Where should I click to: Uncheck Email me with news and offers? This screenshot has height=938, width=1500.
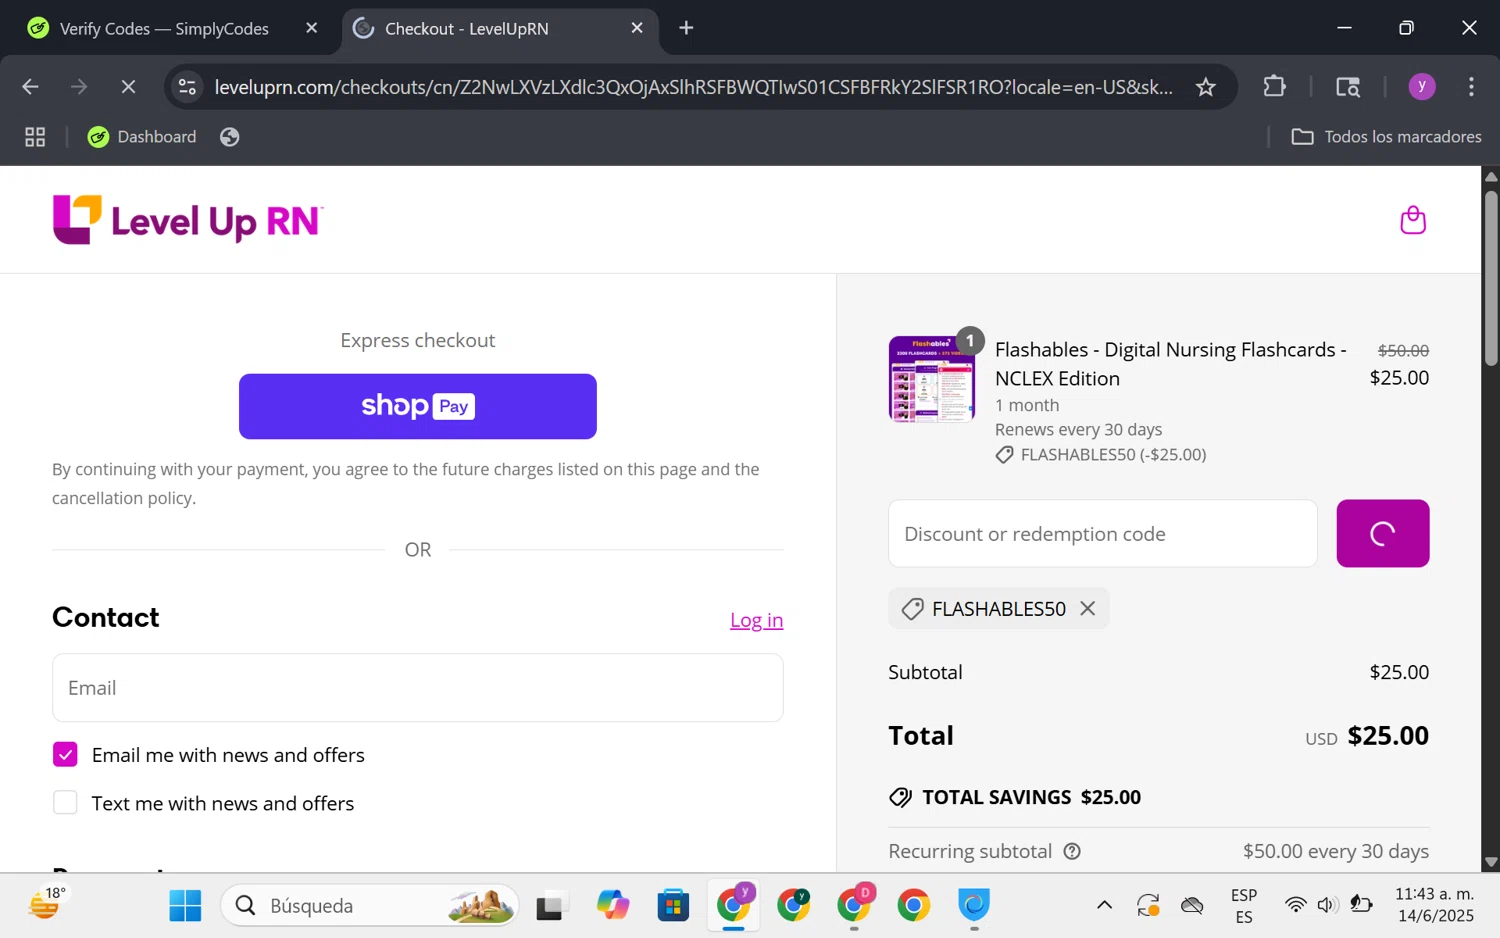(x=65, y=755)
